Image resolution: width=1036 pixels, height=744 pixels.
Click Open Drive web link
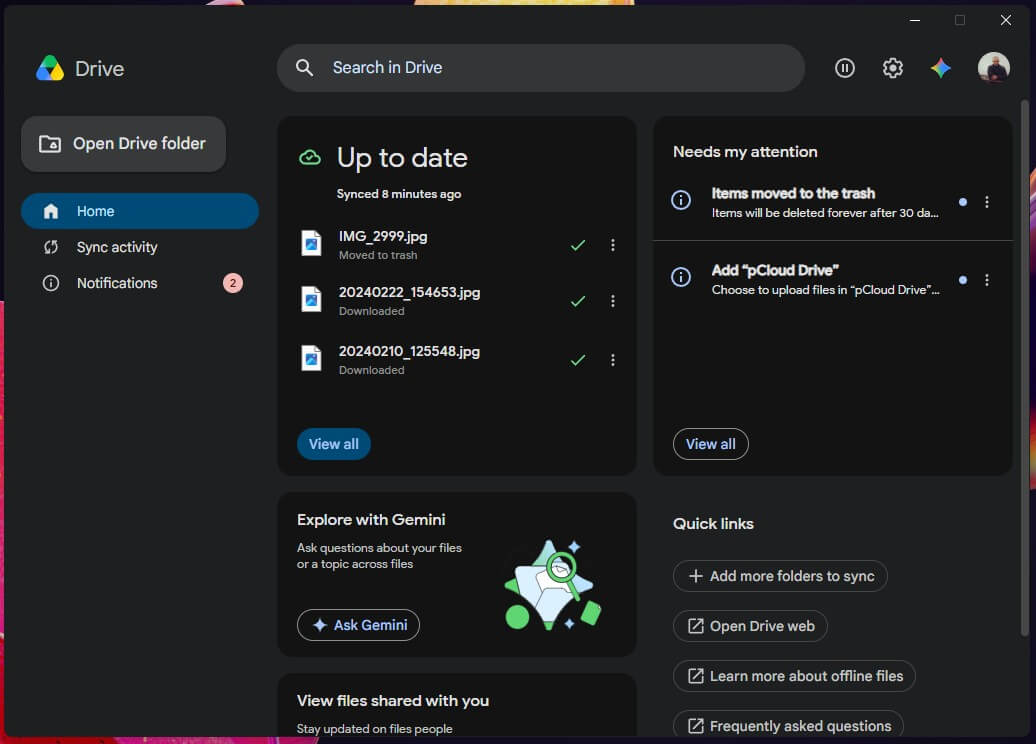tap(750, 626)
